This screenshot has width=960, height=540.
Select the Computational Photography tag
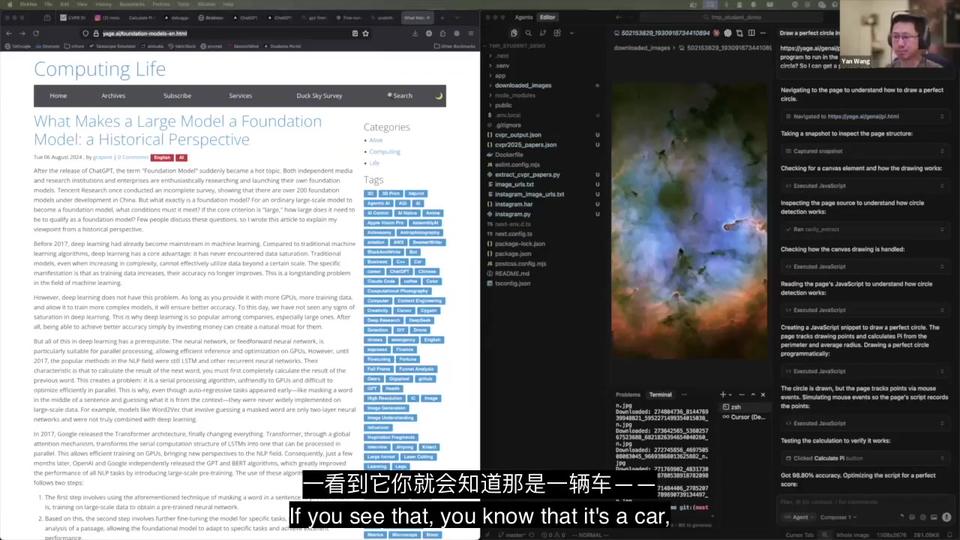point(397,291)
